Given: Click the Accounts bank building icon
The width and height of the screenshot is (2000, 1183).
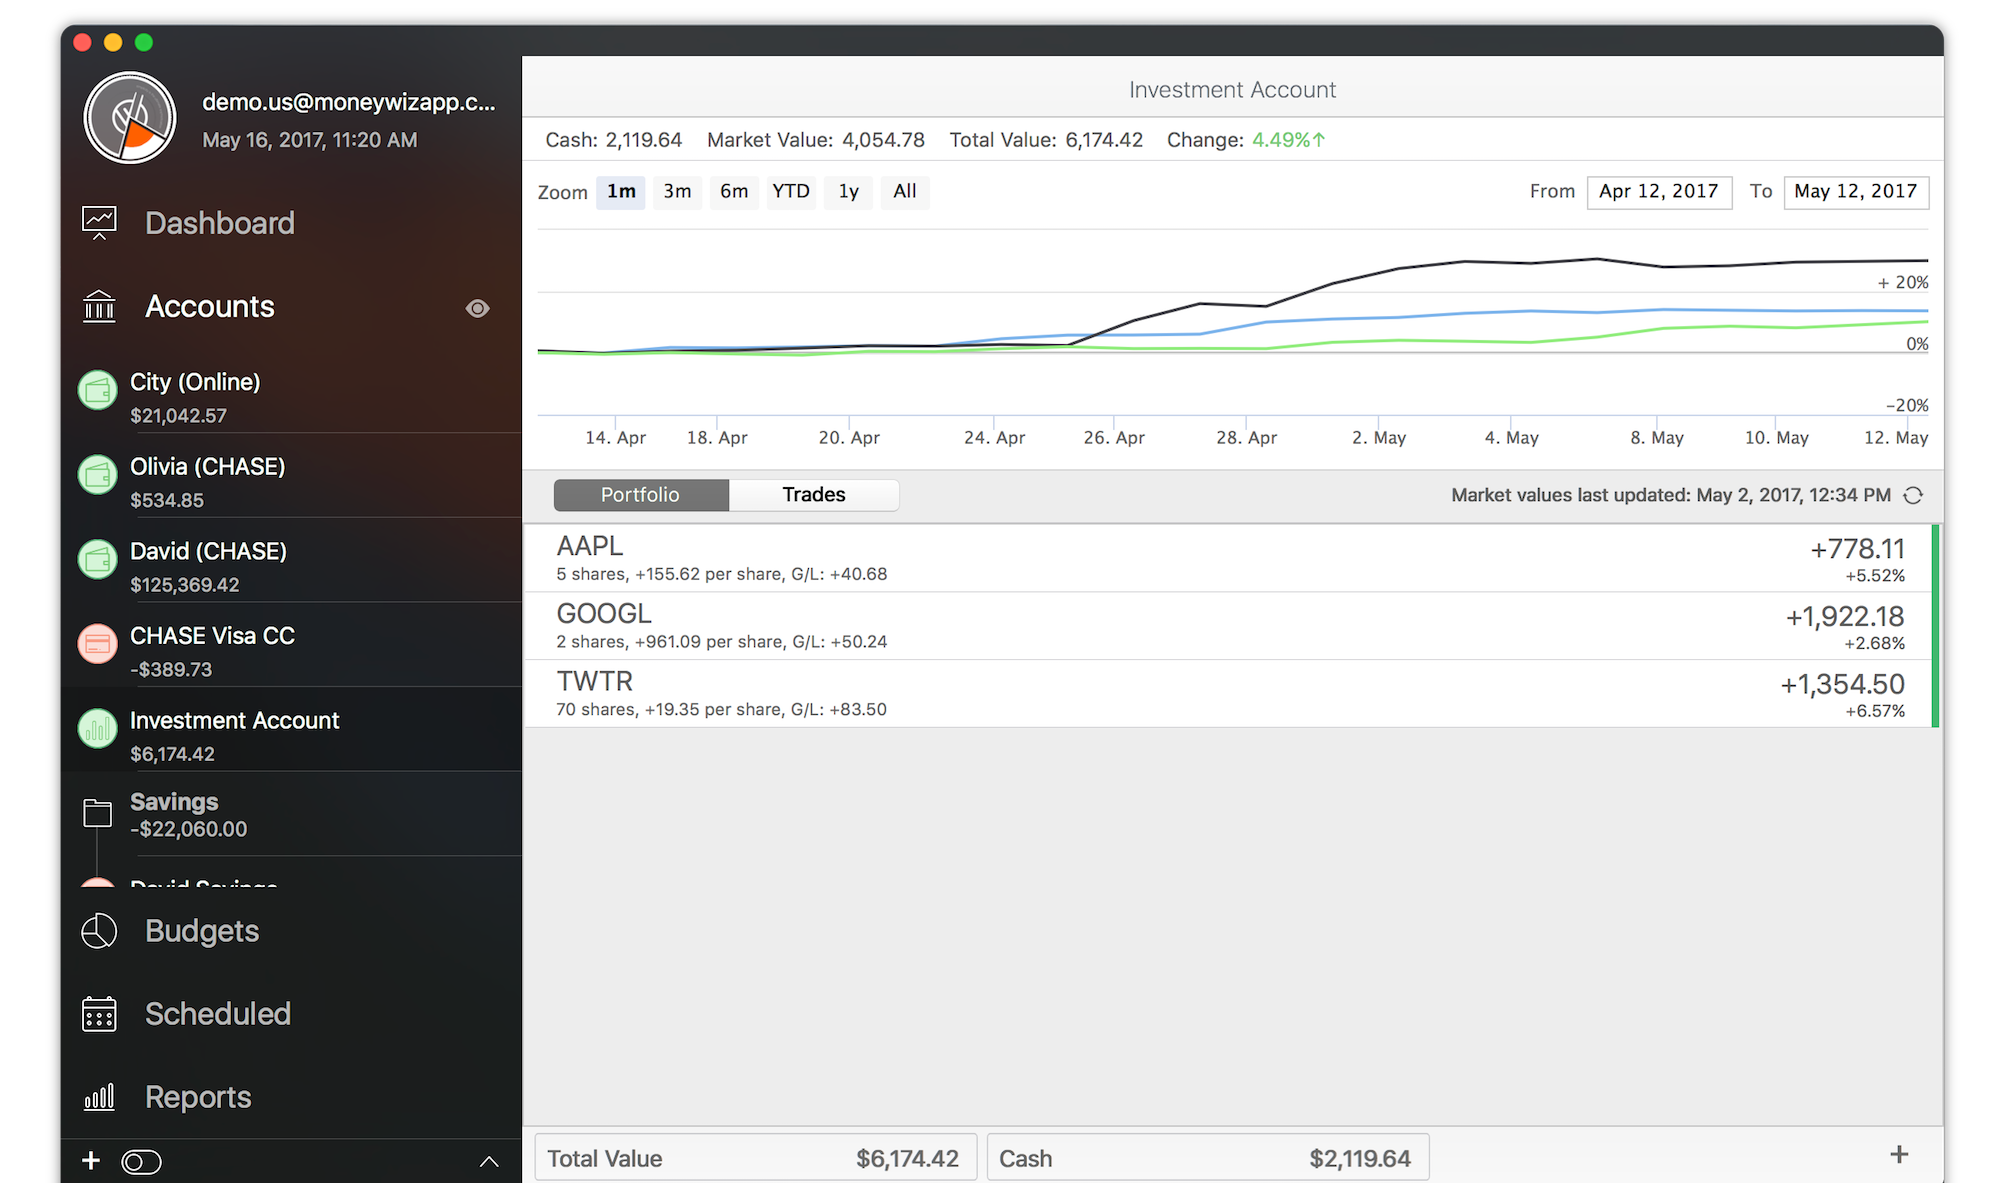Looking at the screenshot, I should (99, 306).
